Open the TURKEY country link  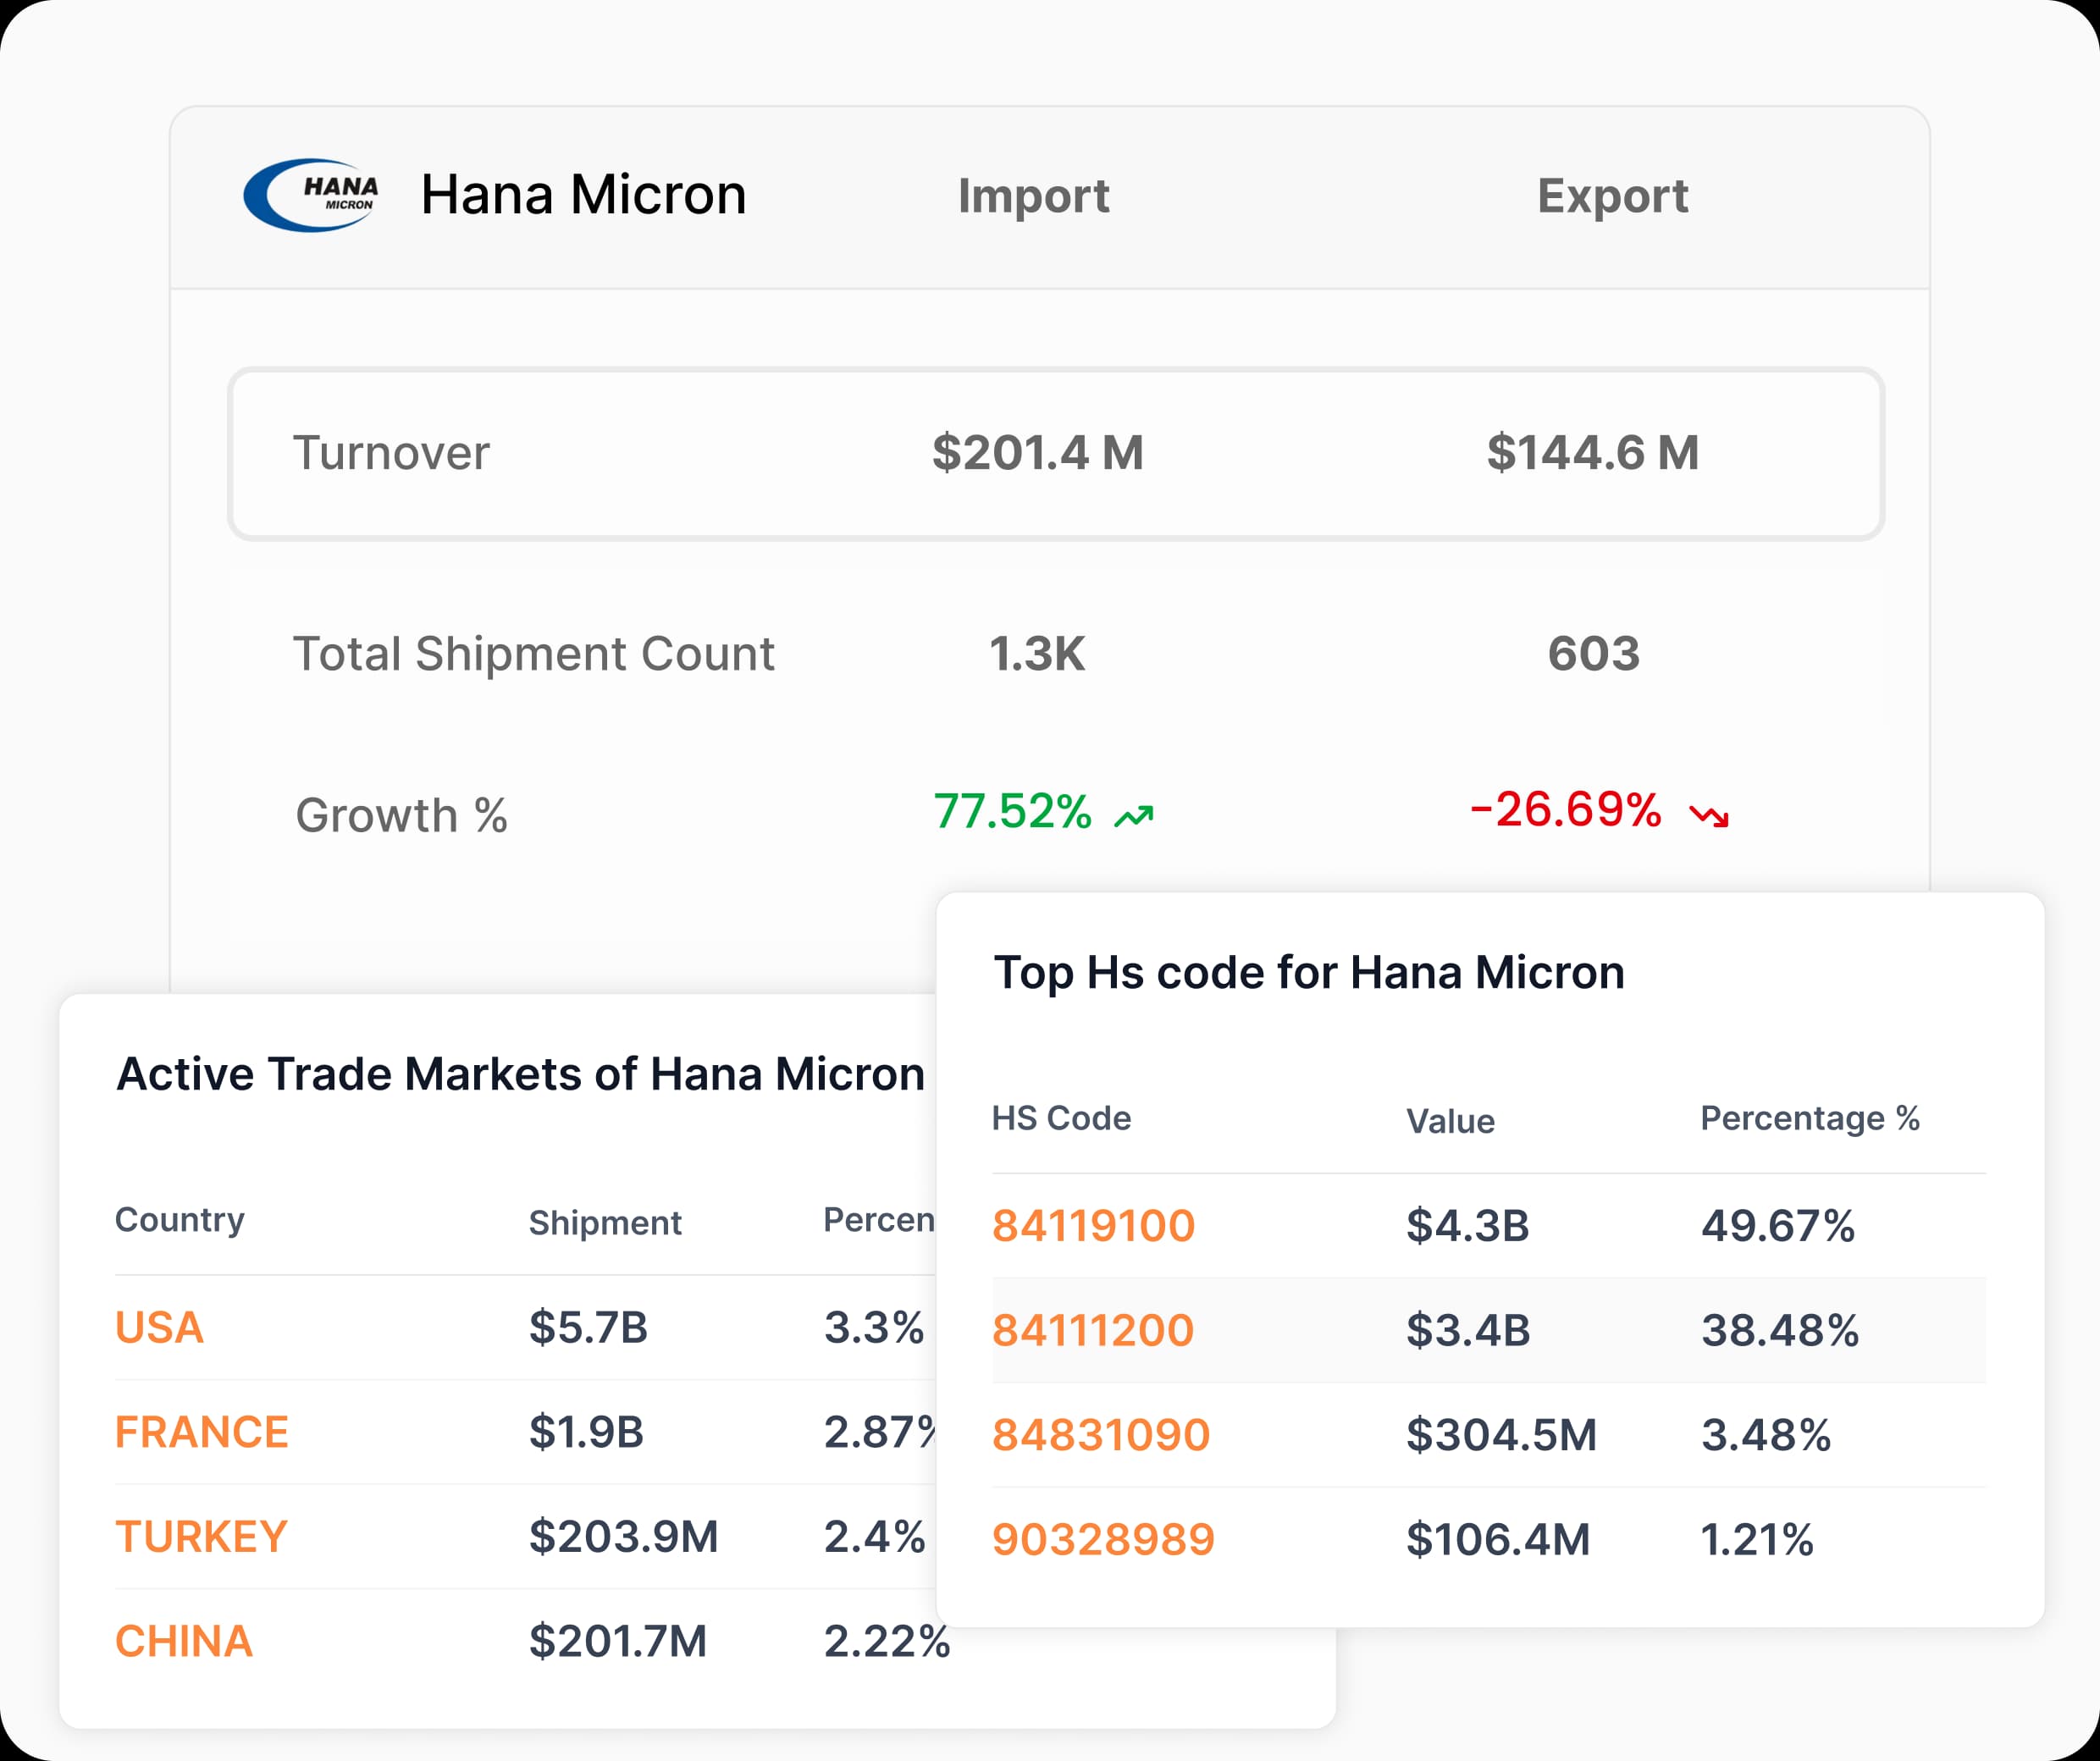201,1536
